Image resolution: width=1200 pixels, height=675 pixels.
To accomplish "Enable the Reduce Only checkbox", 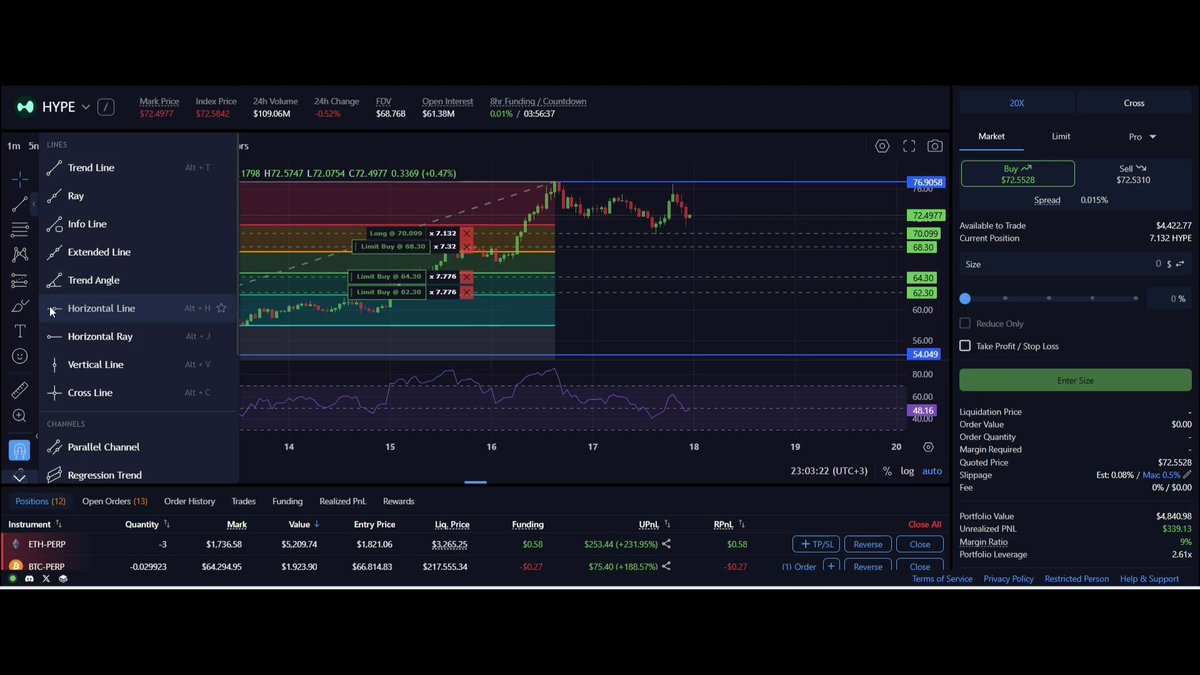I will [x=965, y=323].
